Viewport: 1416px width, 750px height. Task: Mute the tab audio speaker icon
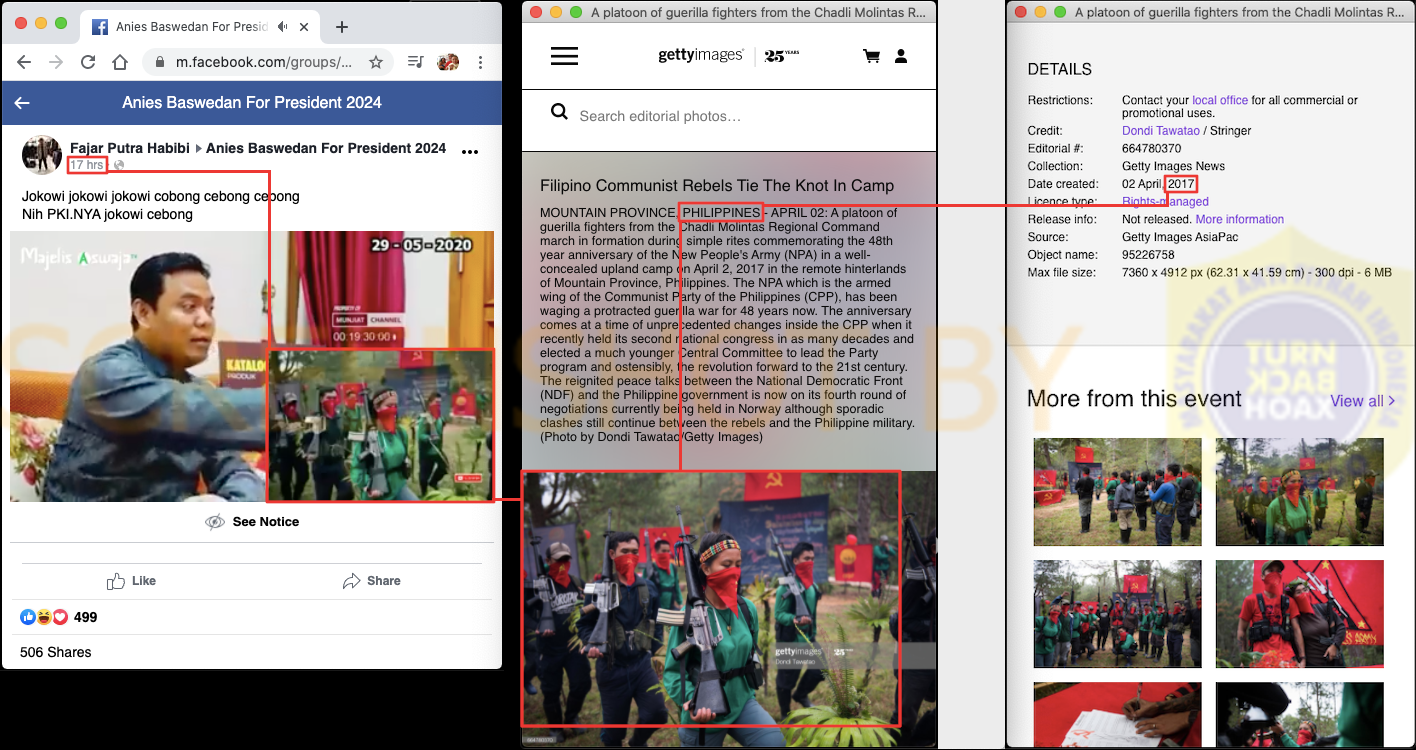click(283, 27)
